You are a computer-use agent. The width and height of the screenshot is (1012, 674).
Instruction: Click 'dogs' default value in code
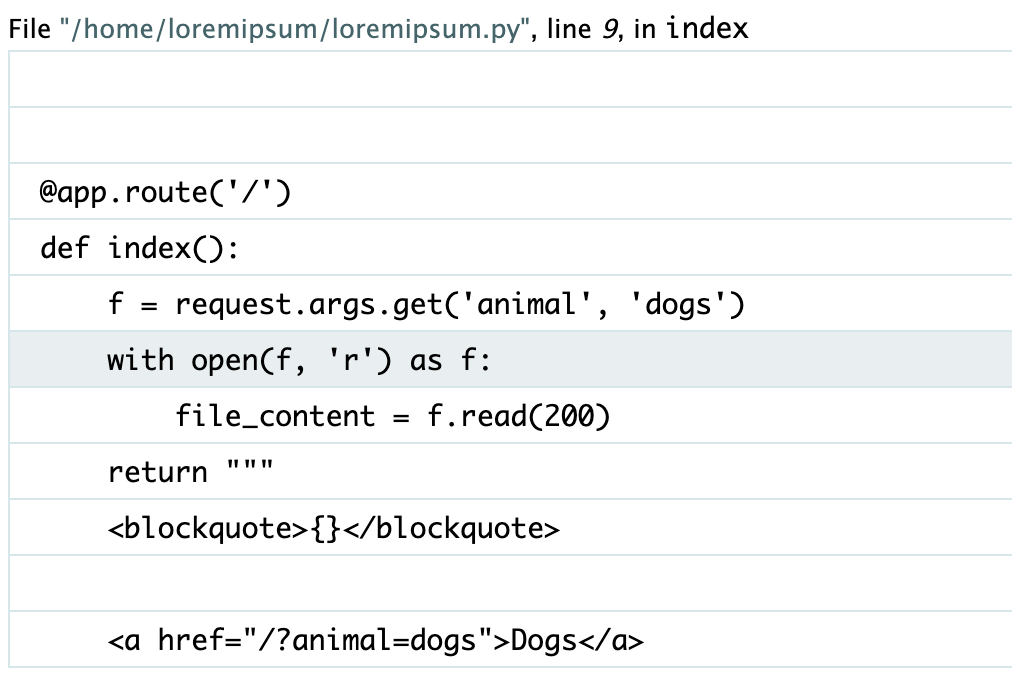[x=678, y=304]
